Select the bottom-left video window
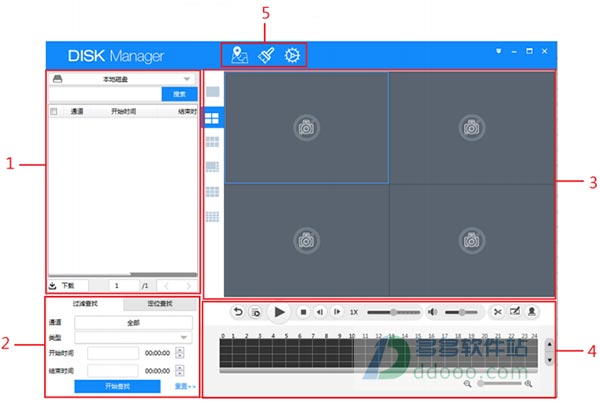The image size is (600, 409). 307,240
